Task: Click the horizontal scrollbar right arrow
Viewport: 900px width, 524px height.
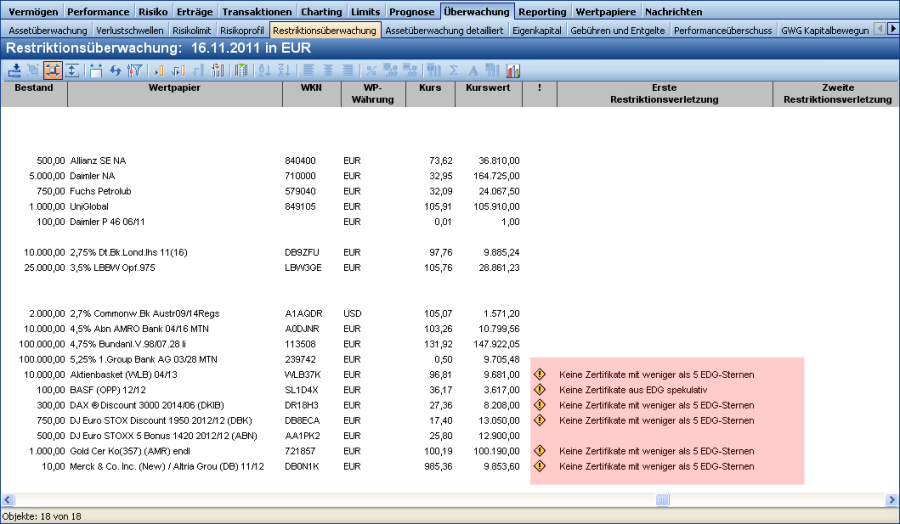Action: click(x=892, y=499)
